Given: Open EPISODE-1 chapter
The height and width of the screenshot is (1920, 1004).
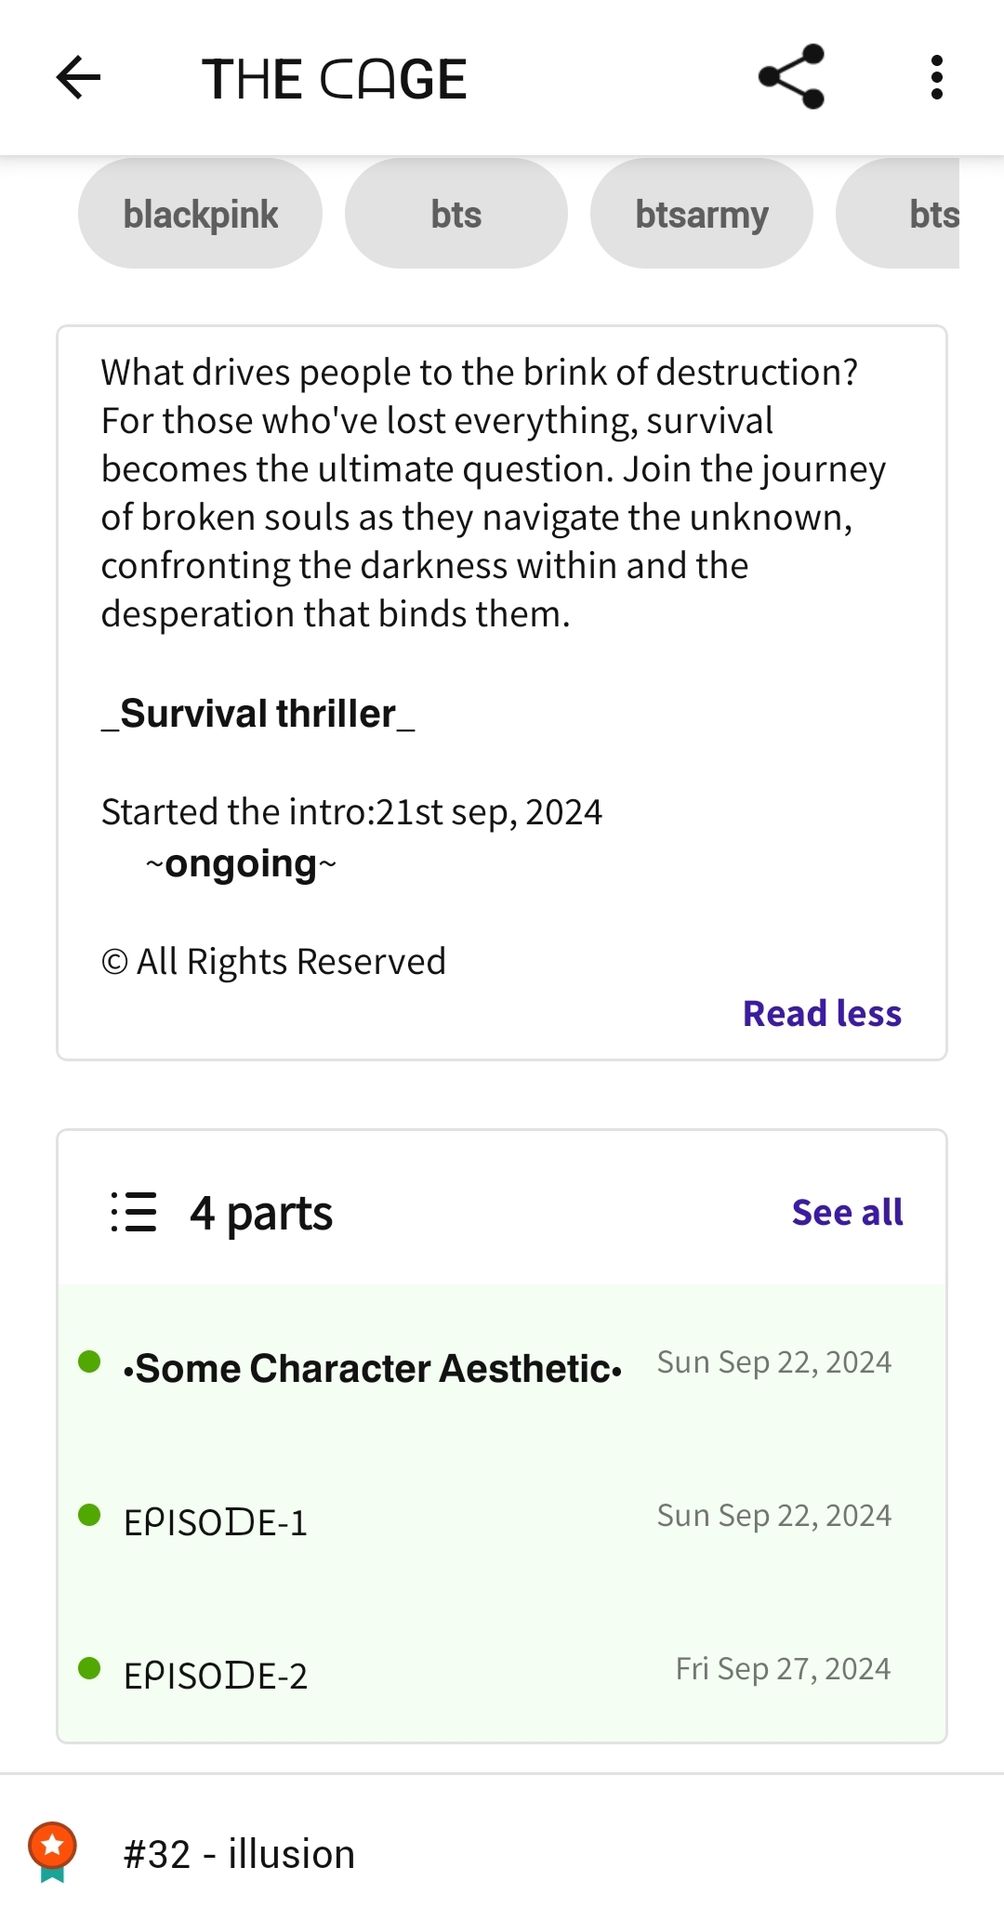Looking at the screenshot, I should pyautogui.click(x=501, y=1517).
